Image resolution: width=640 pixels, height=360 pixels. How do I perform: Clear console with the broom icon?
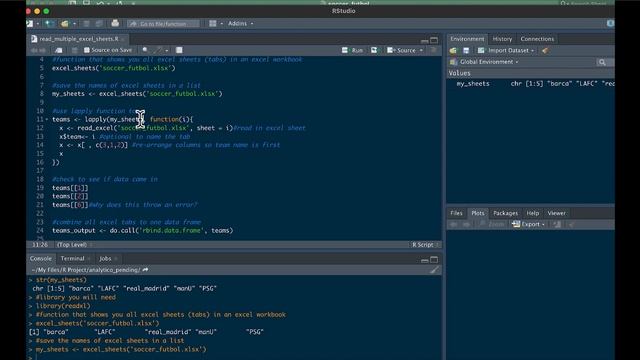(x=434, y=270)
